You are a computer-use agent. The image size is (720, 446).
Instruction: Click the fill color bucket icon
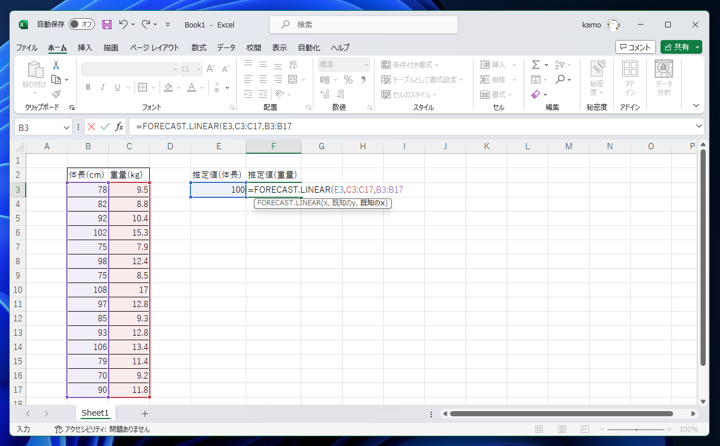169,87
